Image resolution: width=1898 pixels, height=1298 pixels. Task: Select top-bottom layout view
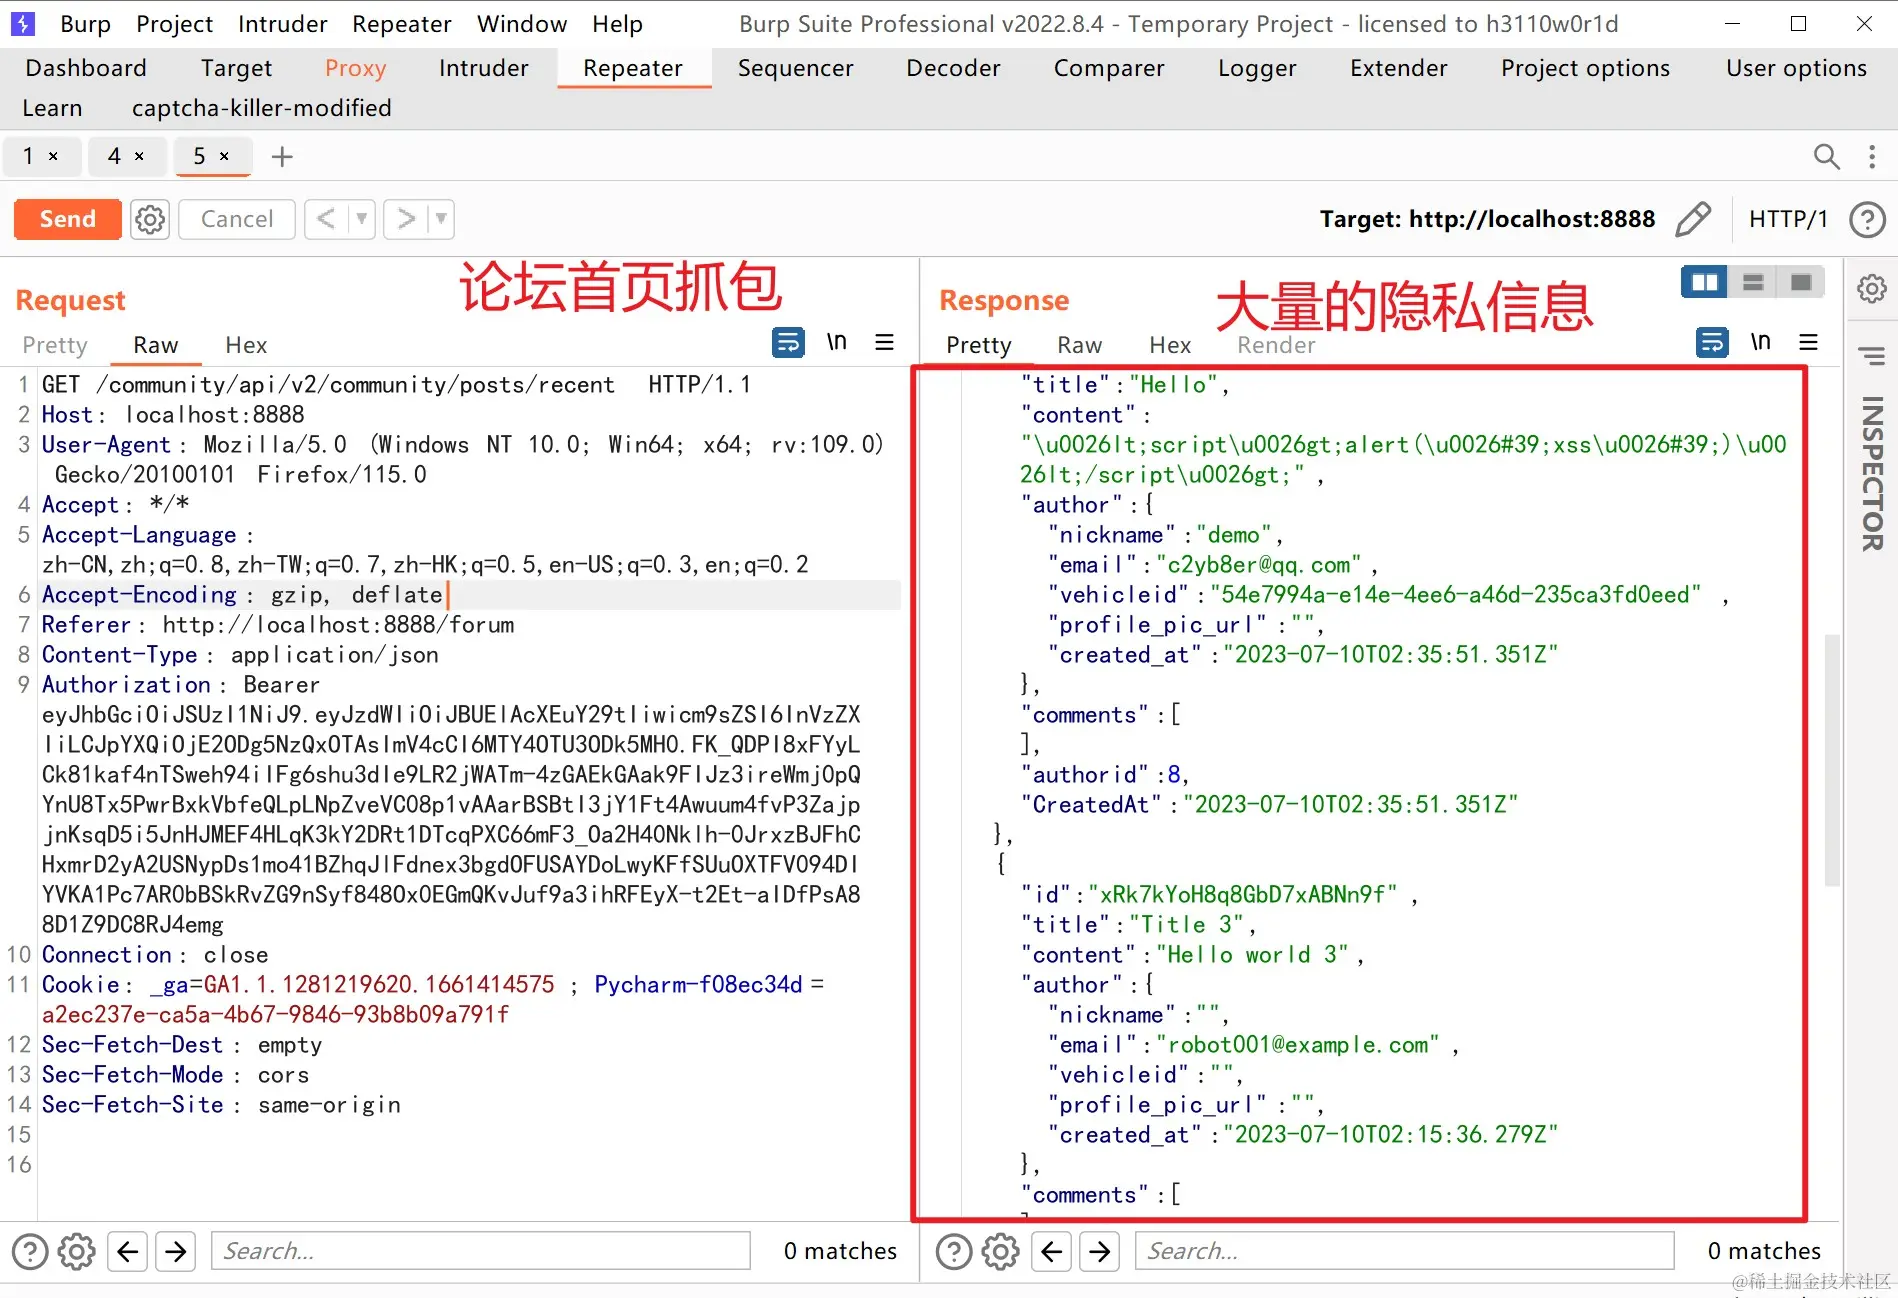pos(1753,283)
